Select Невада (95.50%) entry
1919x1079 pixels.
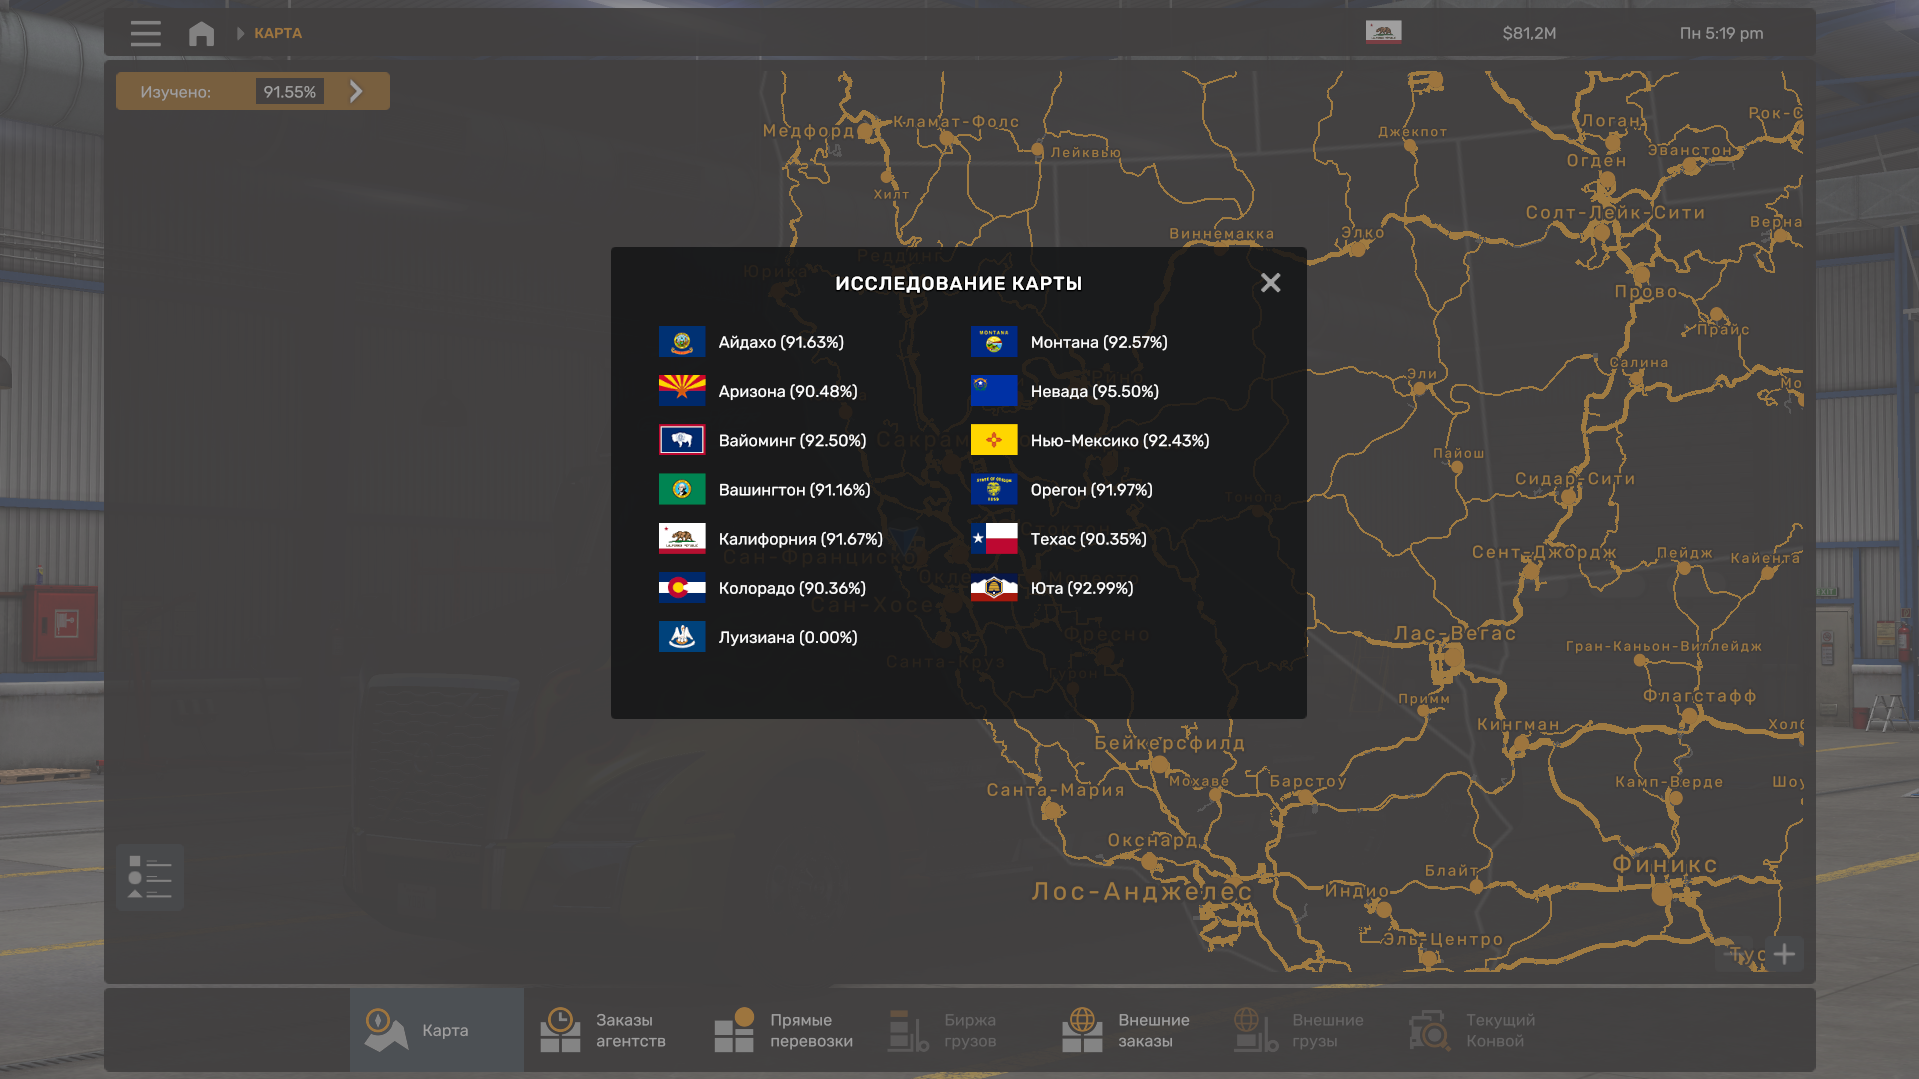point(1095,391)
